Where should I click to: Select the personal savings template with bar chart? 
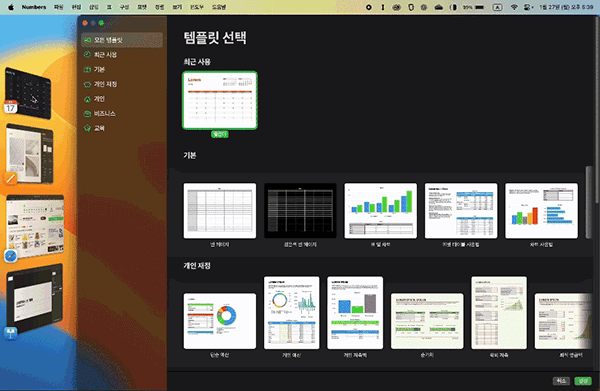(x=355, y=313)
